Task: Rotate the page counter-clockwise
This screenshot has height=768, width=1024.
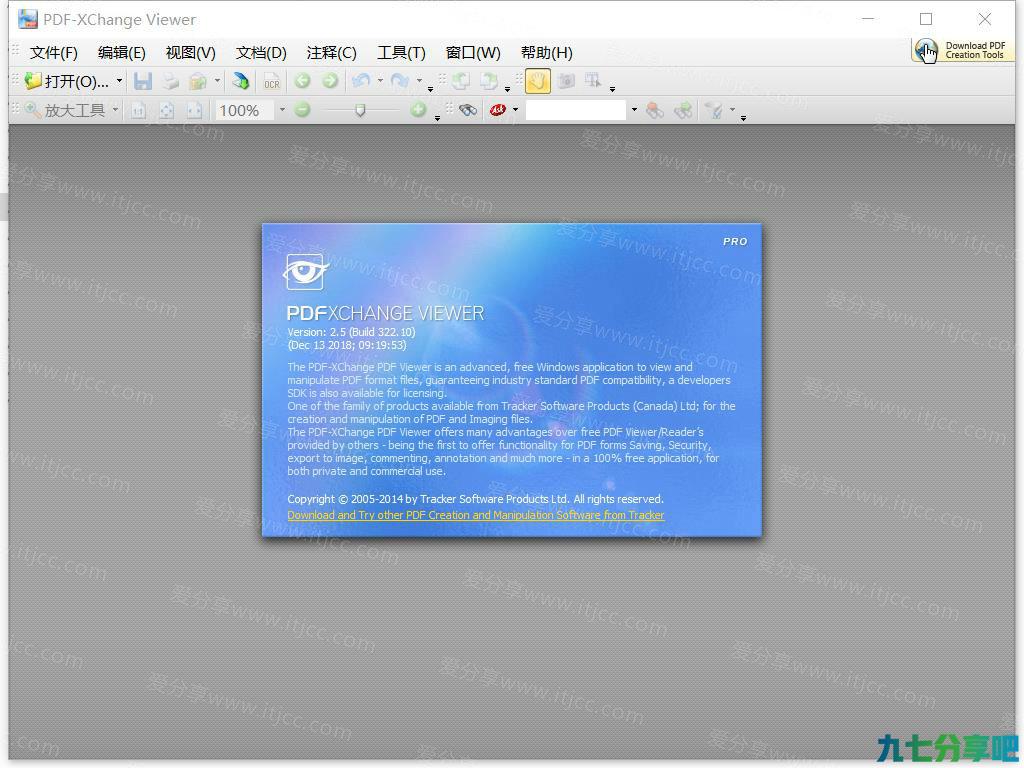Action: tap(460, 81)
